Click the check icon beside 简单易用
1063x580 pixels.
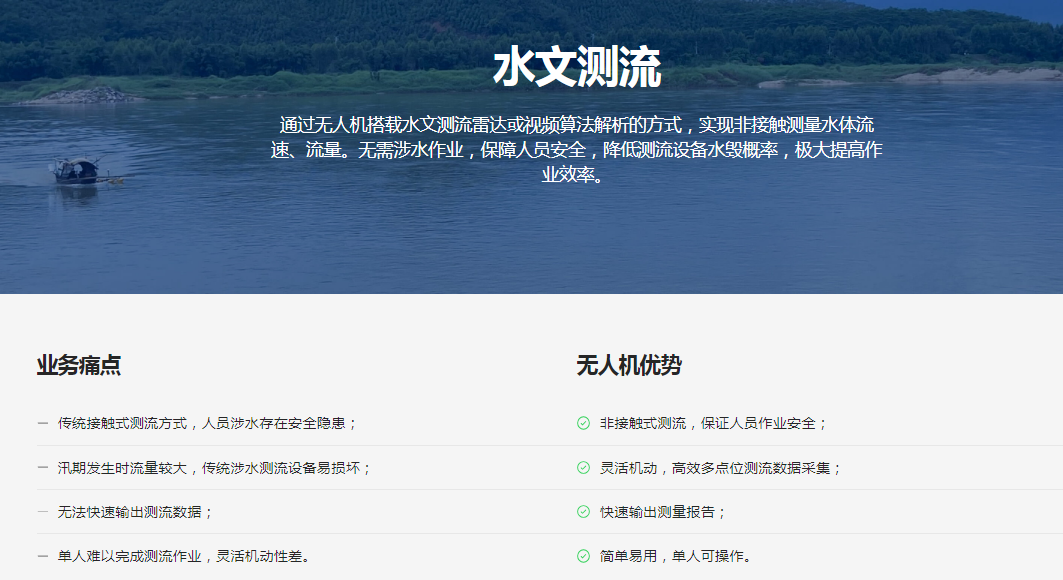[x=583, y=556]
